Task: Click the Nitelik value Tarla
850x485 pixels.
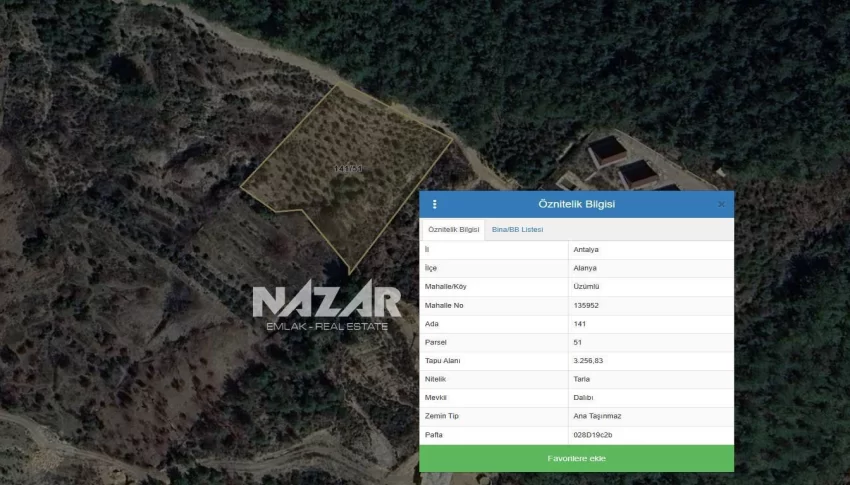Action: [582, 379]
